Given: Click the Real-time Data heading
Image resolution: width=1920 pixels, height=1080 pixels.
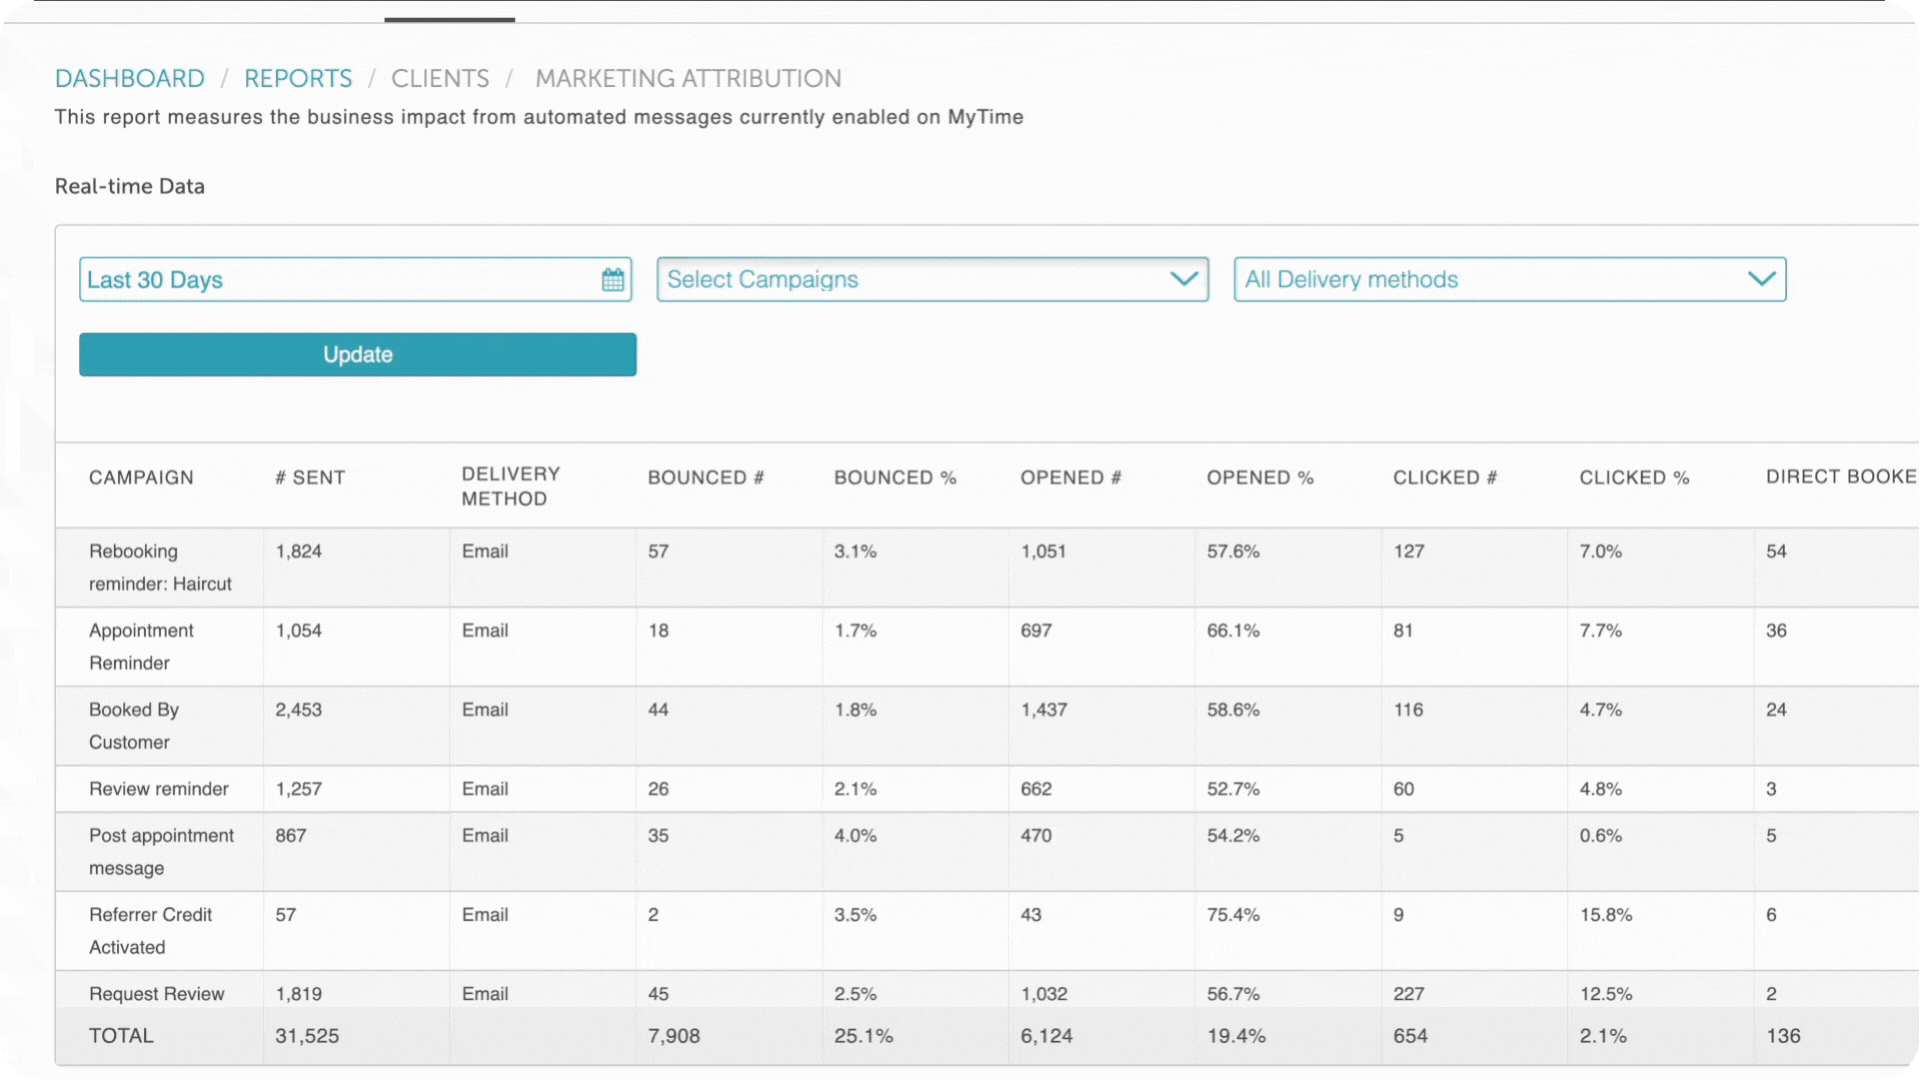Looking at the screenshot, I should coord(130,186).
